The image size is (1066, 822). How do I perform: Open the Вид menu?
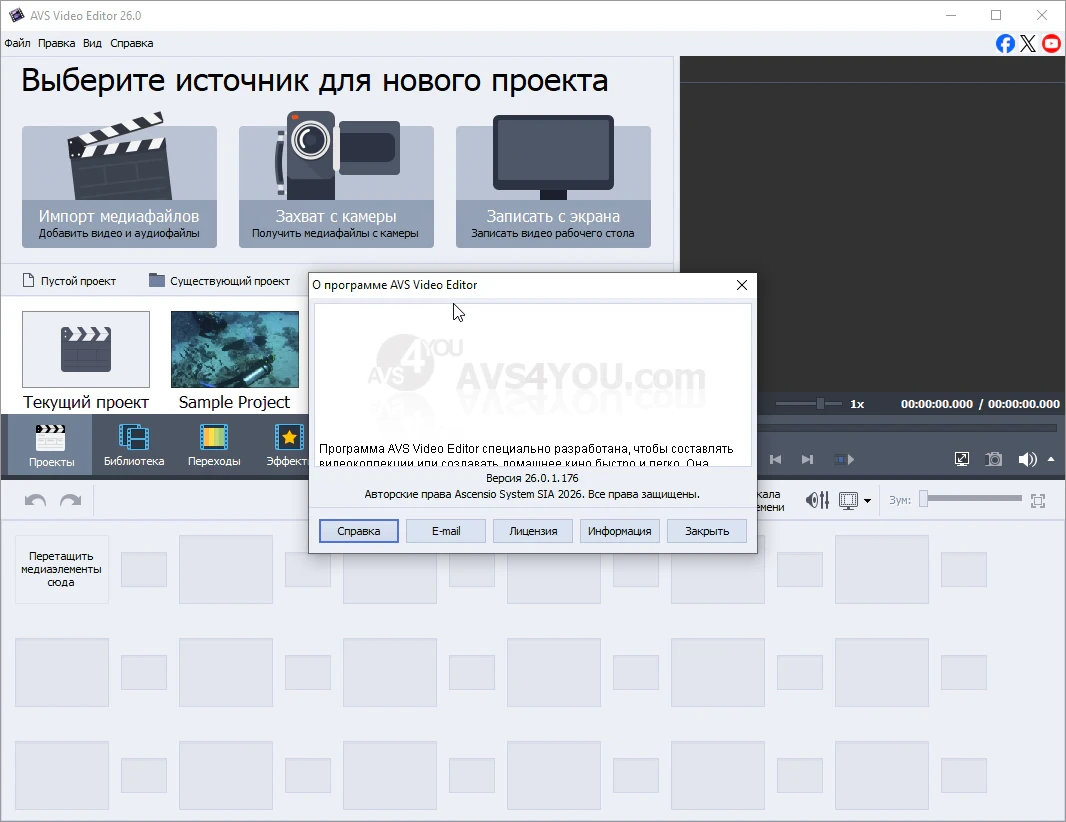(92, 43)
